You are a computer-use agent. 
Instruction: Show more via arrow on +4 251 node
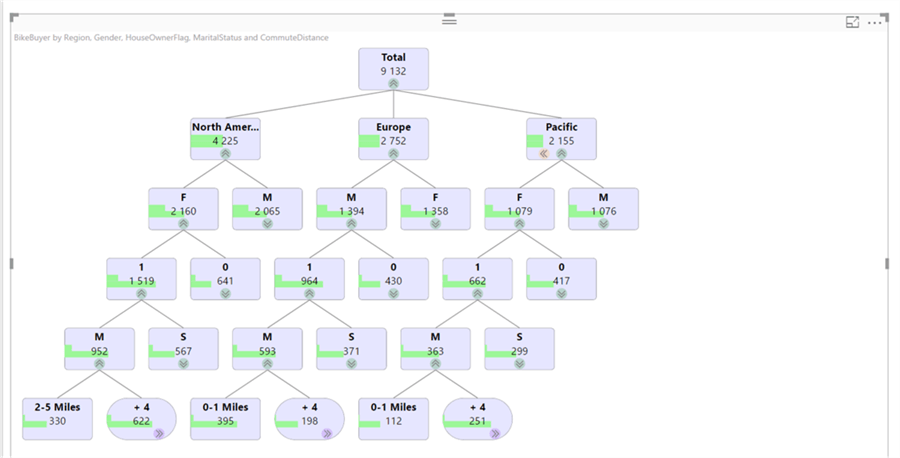click(x=495, y=434)
